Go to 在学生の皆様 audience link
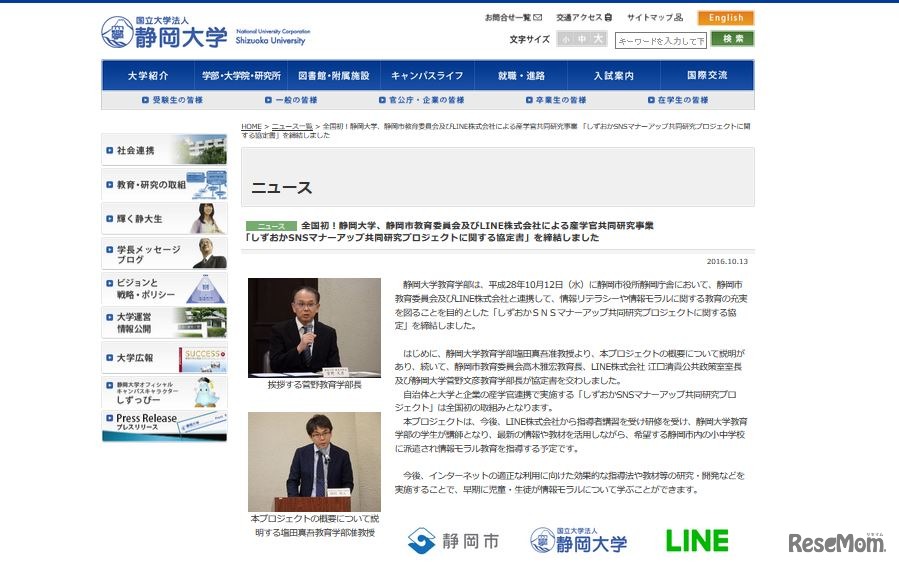Image resolution: width=899 pixels, height=566 pixels. [x=678, y=100]
